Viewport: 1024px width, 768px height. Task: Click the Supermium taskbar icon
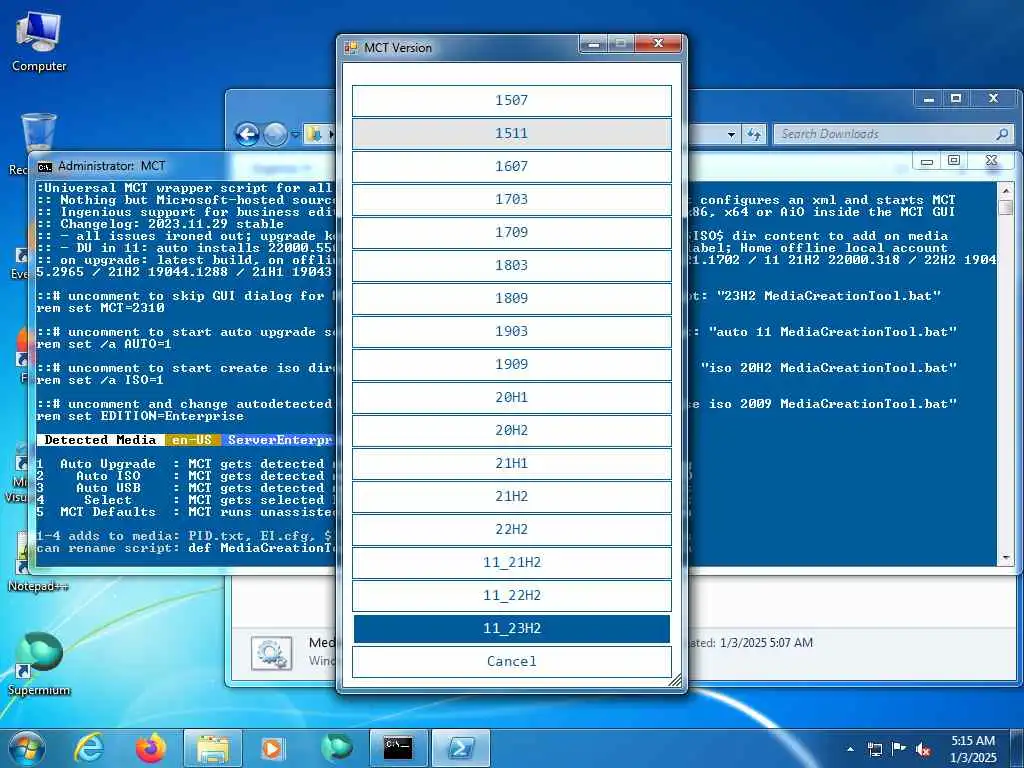(x=337, y=748)
